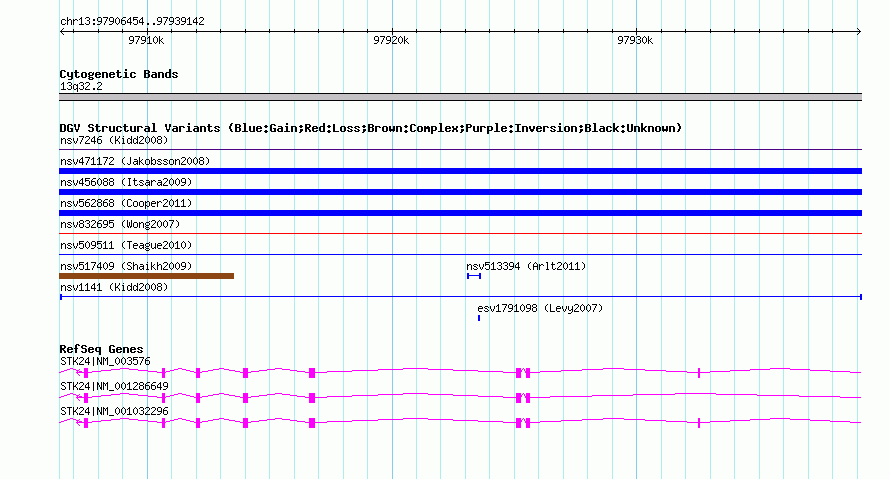Click the red loss line under nsv832695
The image size is (890, 479).
point(460,233)
